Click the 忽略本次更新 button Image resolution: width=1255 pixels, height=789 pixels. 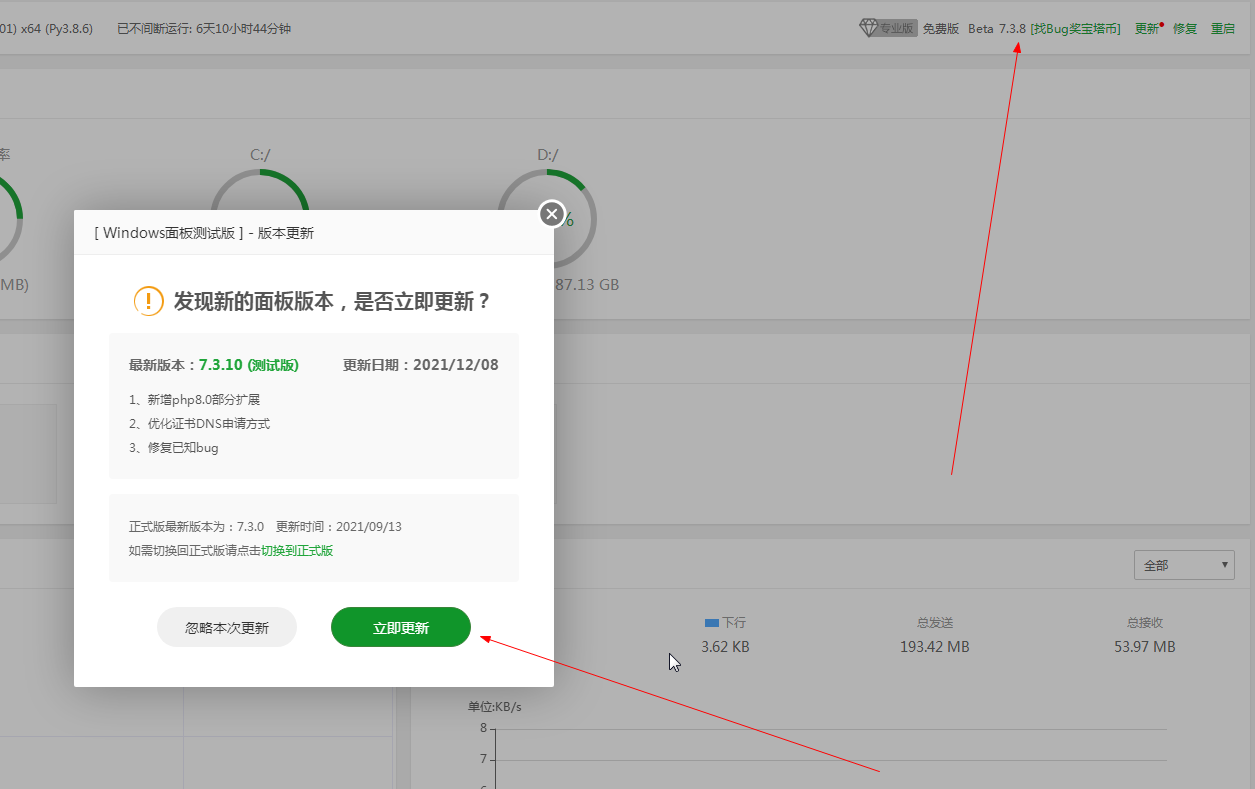[227, 627]
